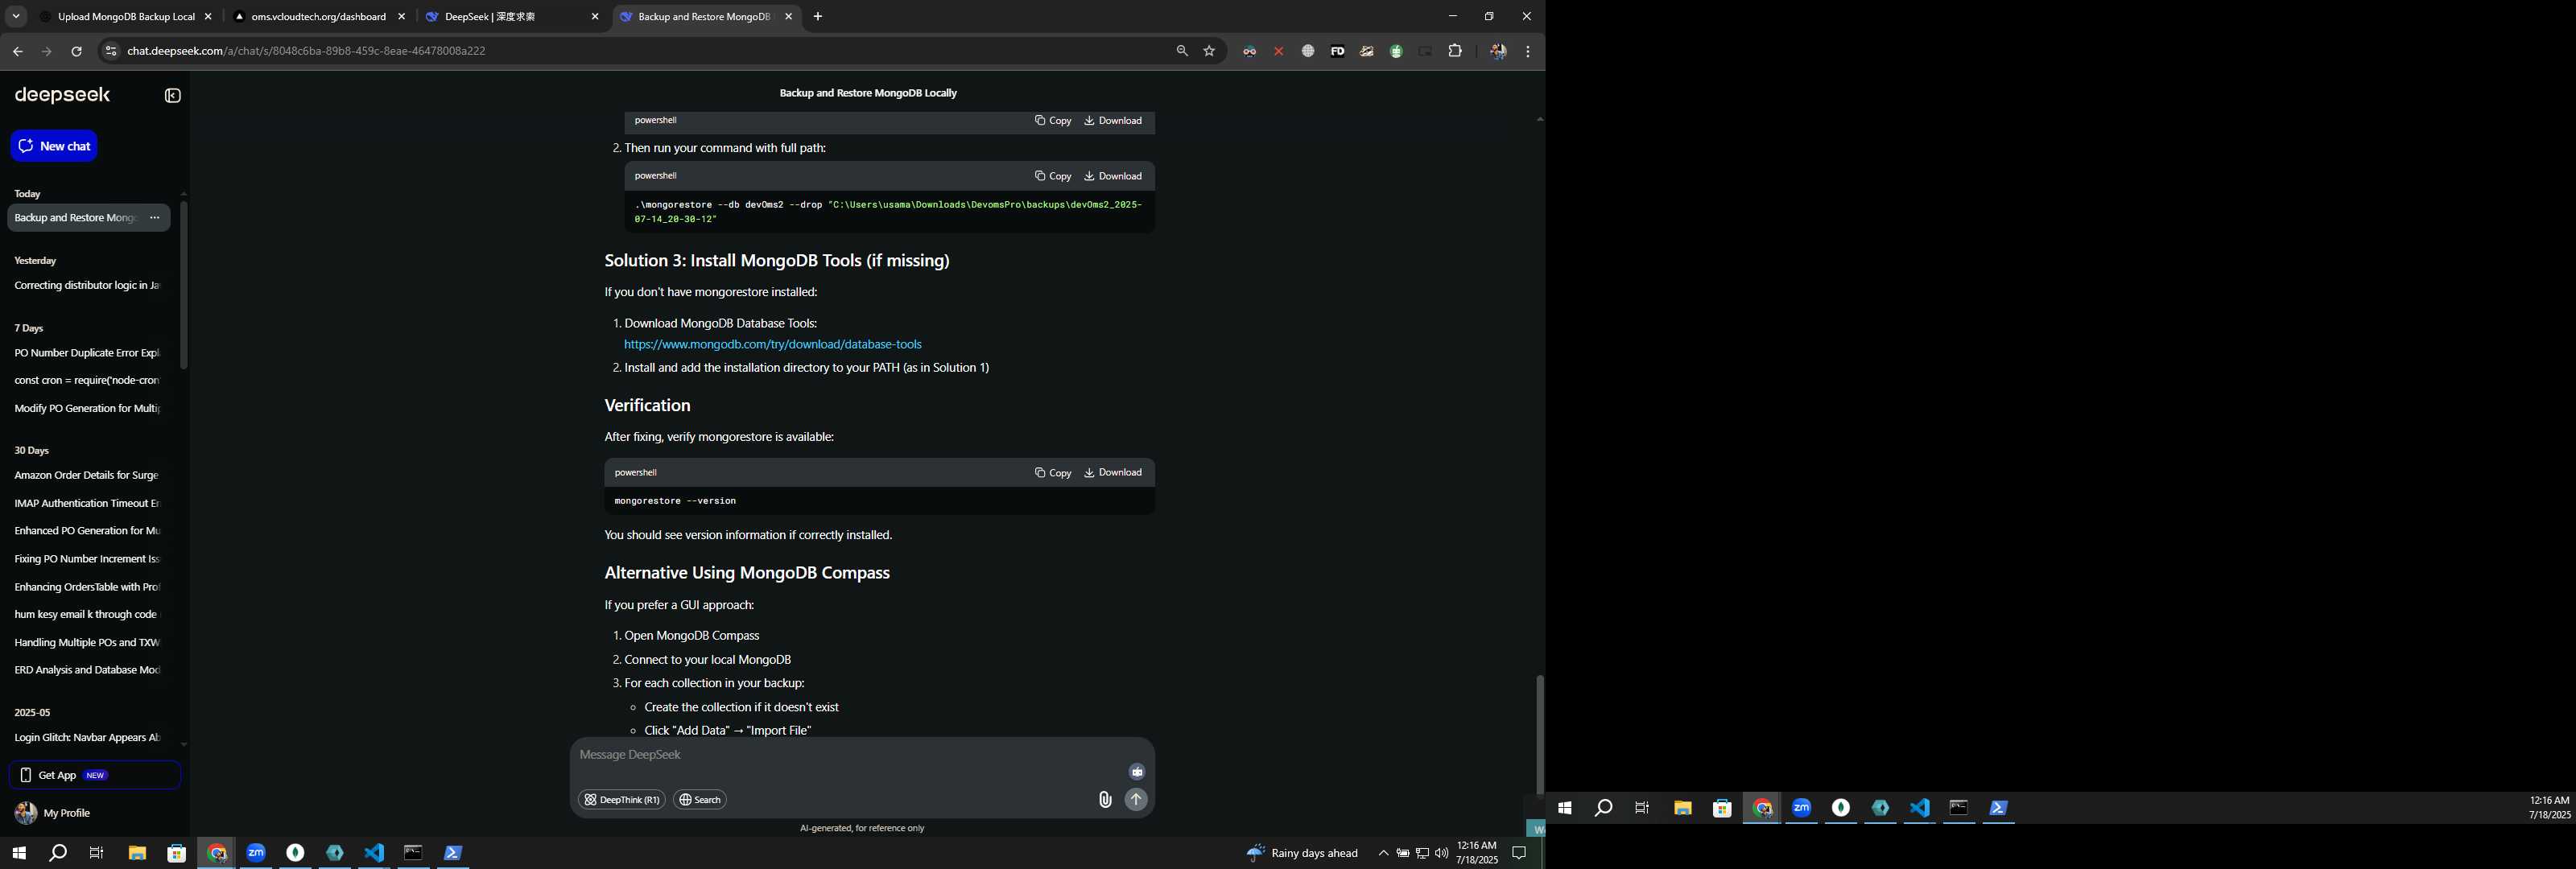Close the Upload MongoDB Backup Local tab
Image resolution: width=2576 pixels, height=869 pixels.
(x=208, y=17)
